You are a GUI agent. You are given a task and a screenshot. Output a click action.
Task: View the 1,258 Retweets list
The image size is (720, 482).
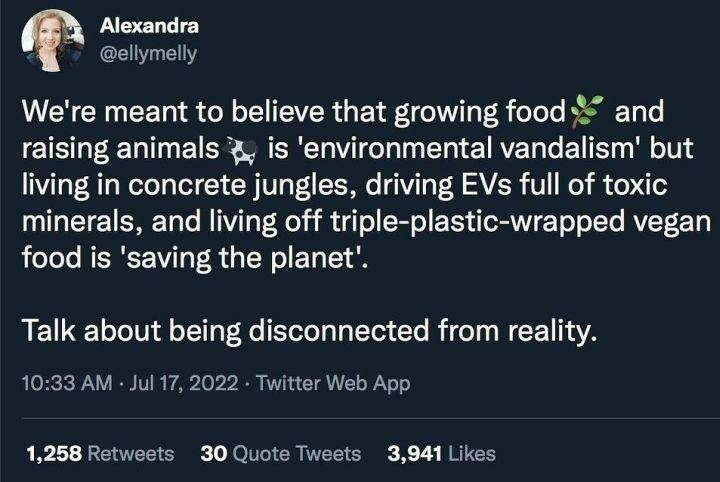(x=98, y=453)
